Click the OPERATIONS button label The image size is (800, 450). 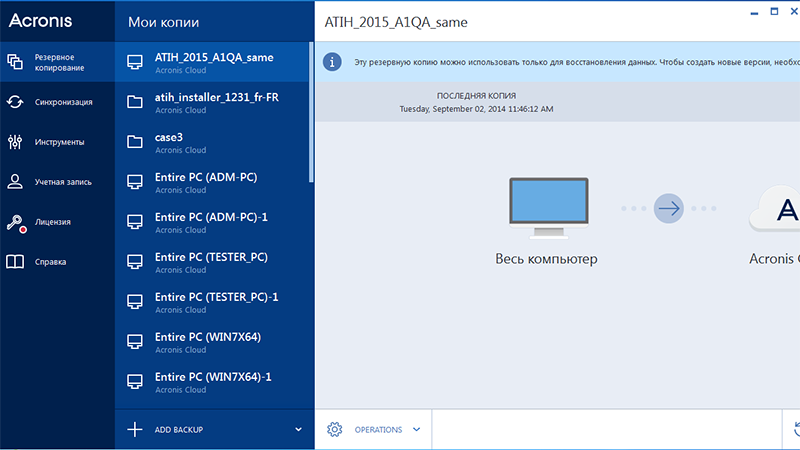[378, 430]
